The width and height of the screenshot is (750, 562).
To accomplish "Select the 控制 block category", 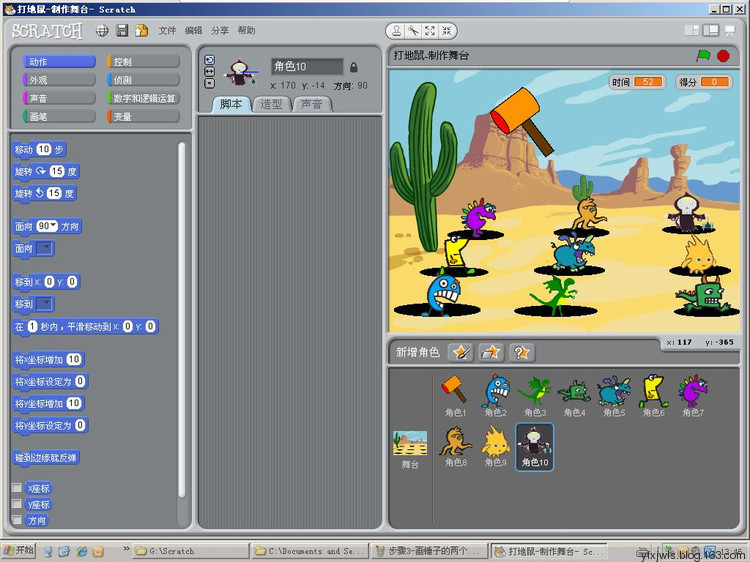I will click(143, 62).
